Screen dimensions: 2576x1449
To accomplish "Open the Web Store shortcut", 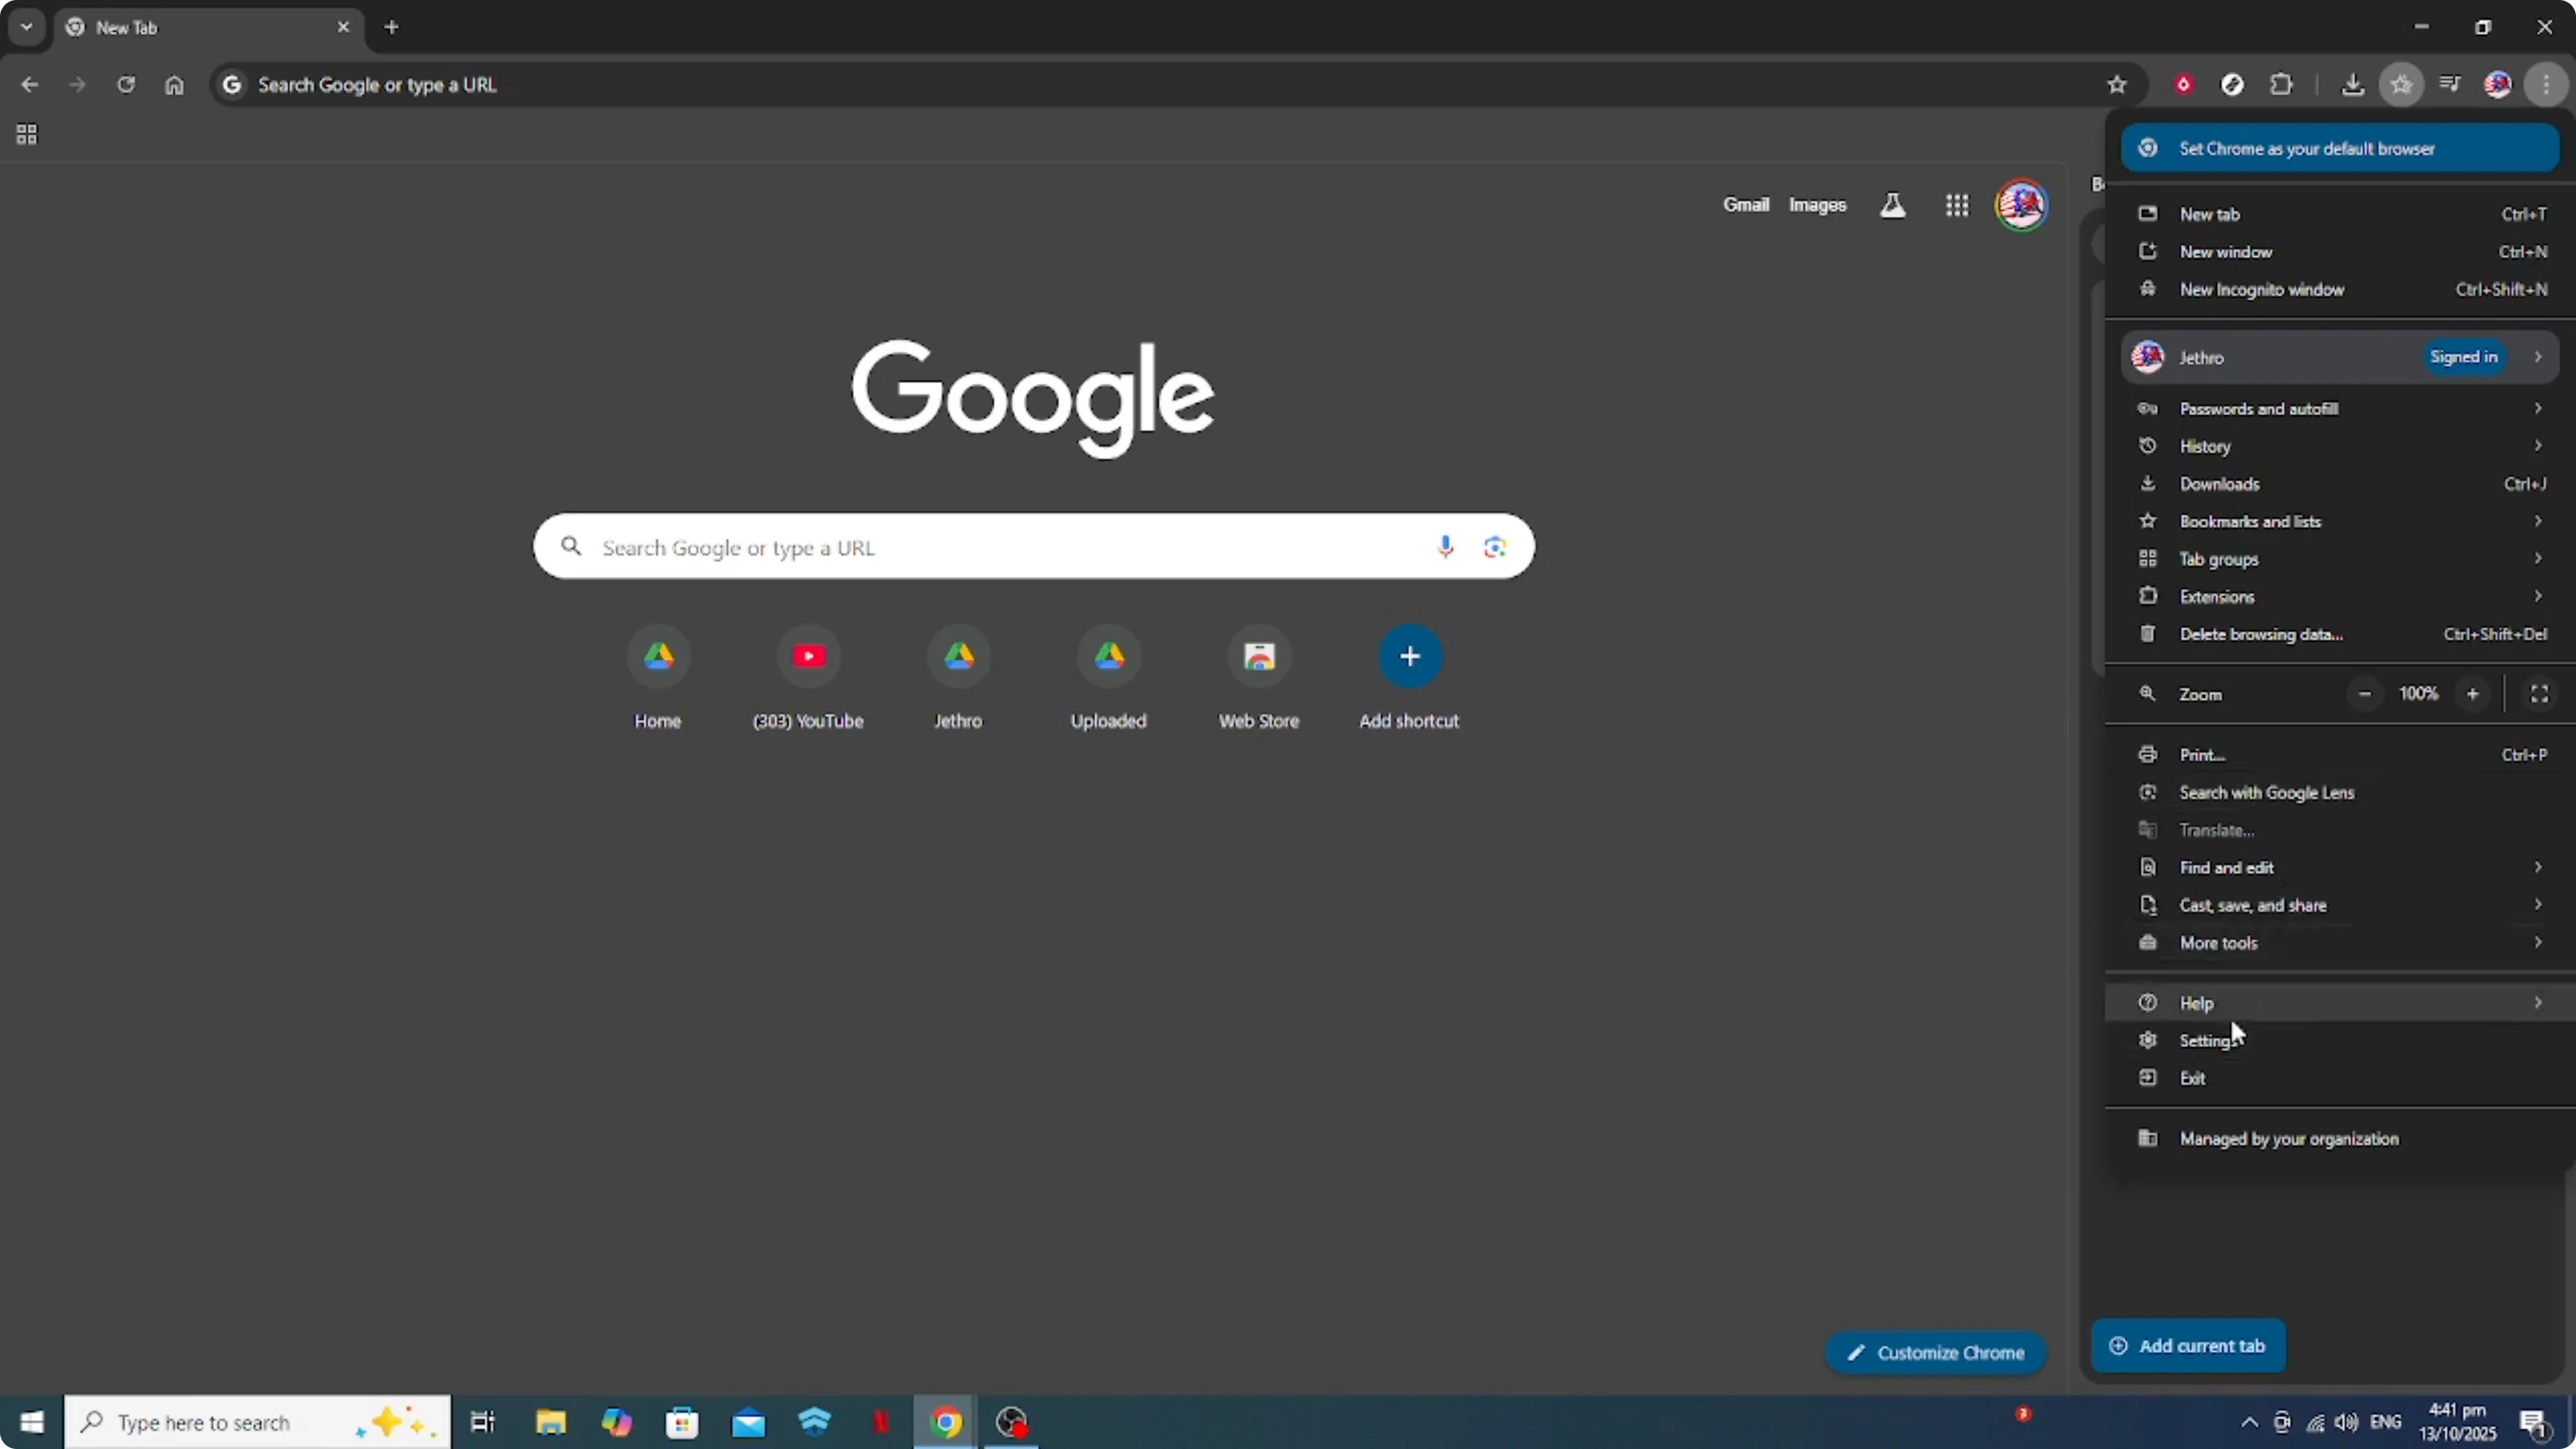I will click(1259, 677).
